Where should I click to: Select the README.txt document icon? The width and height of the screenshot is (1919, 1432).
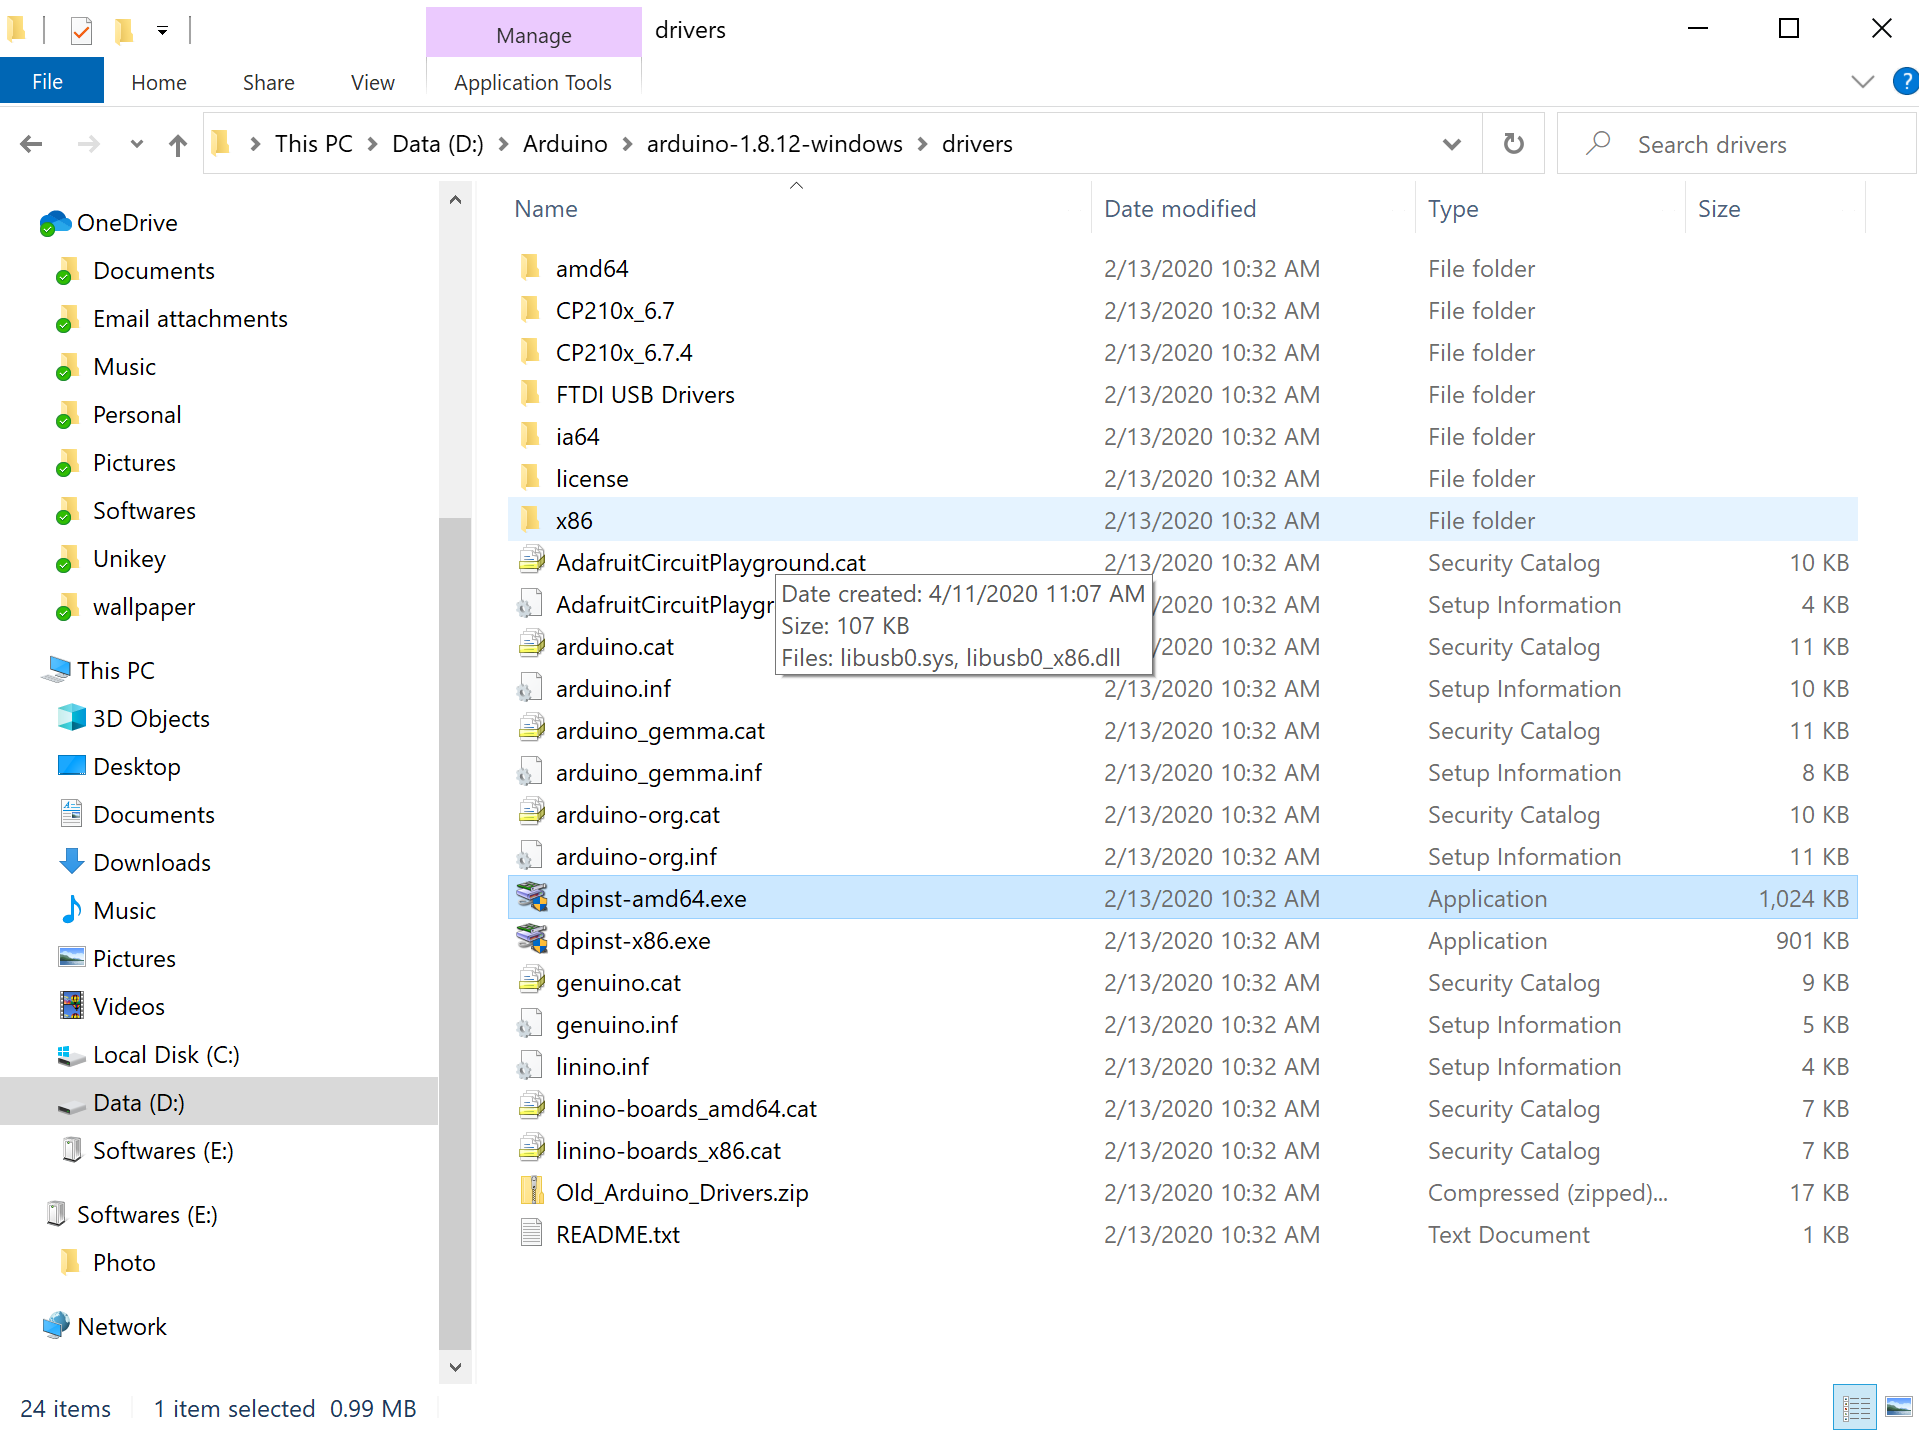point(531,1234)
